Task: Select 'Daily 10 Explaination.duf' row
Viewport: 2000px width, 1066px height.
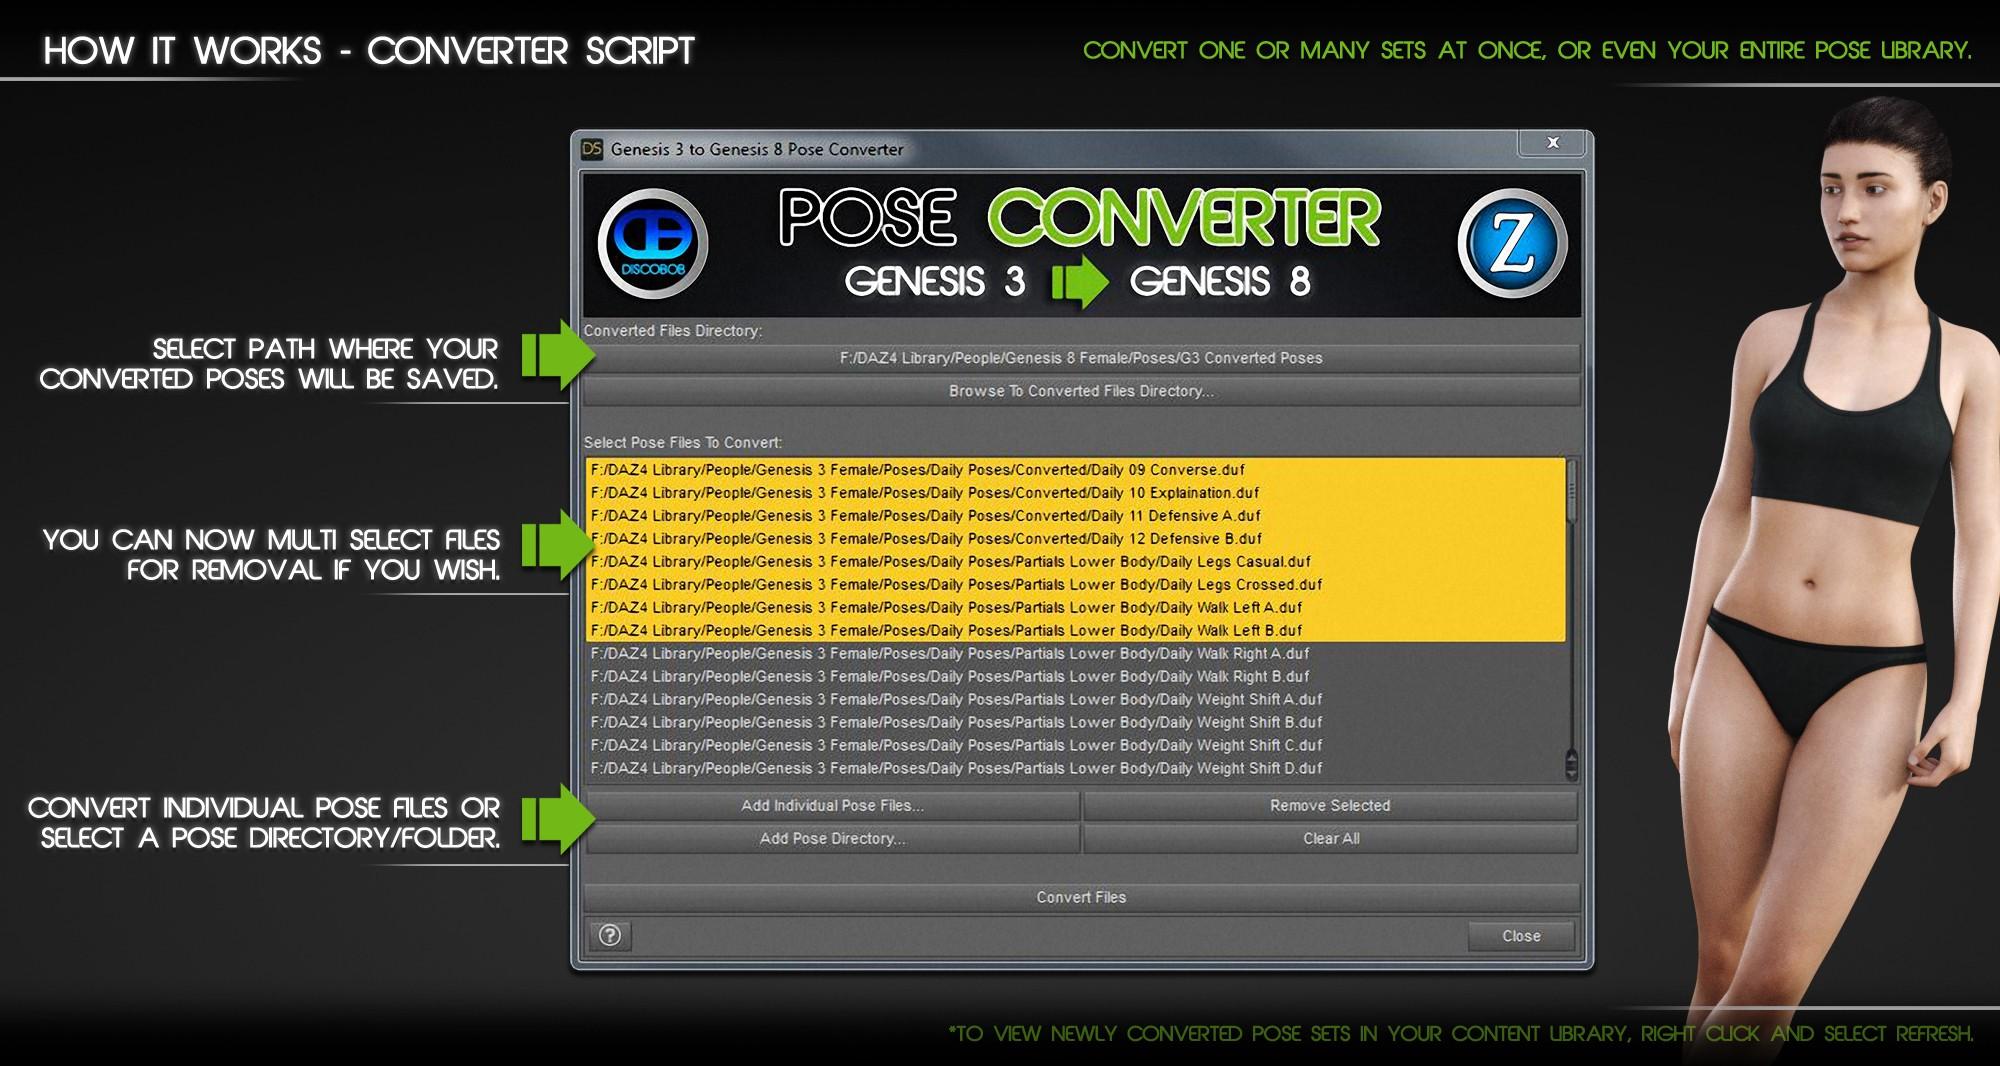Action: (x=1076, y=493)
